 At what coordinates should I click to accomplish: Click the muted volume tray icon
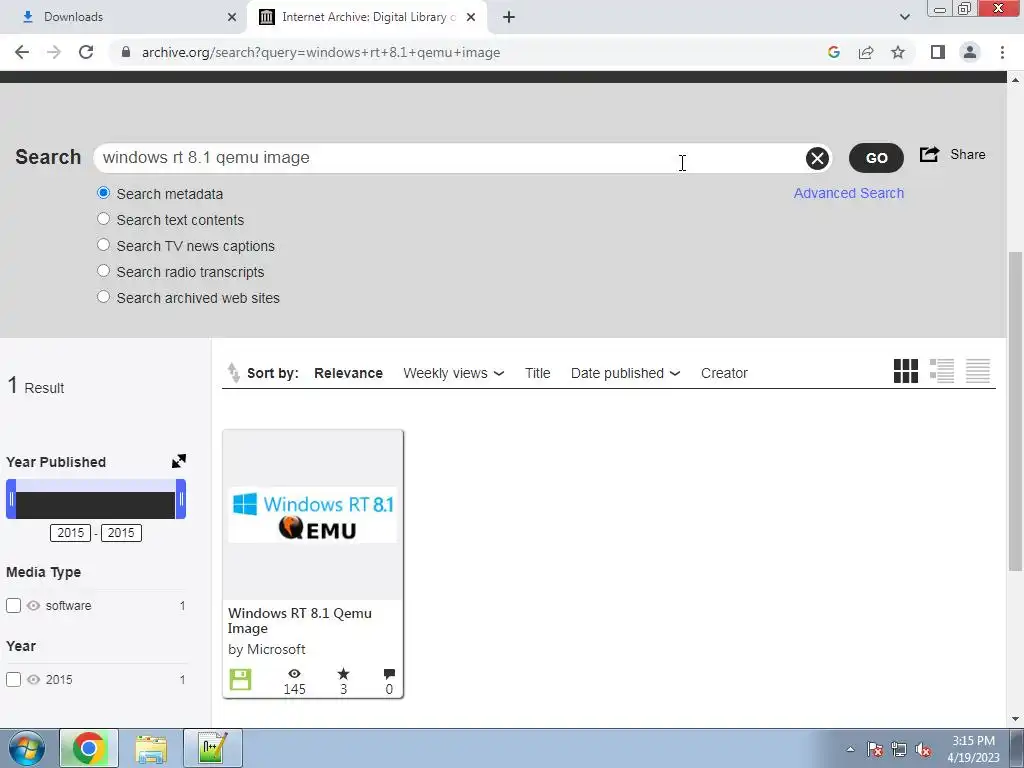(x=923, y=750)
